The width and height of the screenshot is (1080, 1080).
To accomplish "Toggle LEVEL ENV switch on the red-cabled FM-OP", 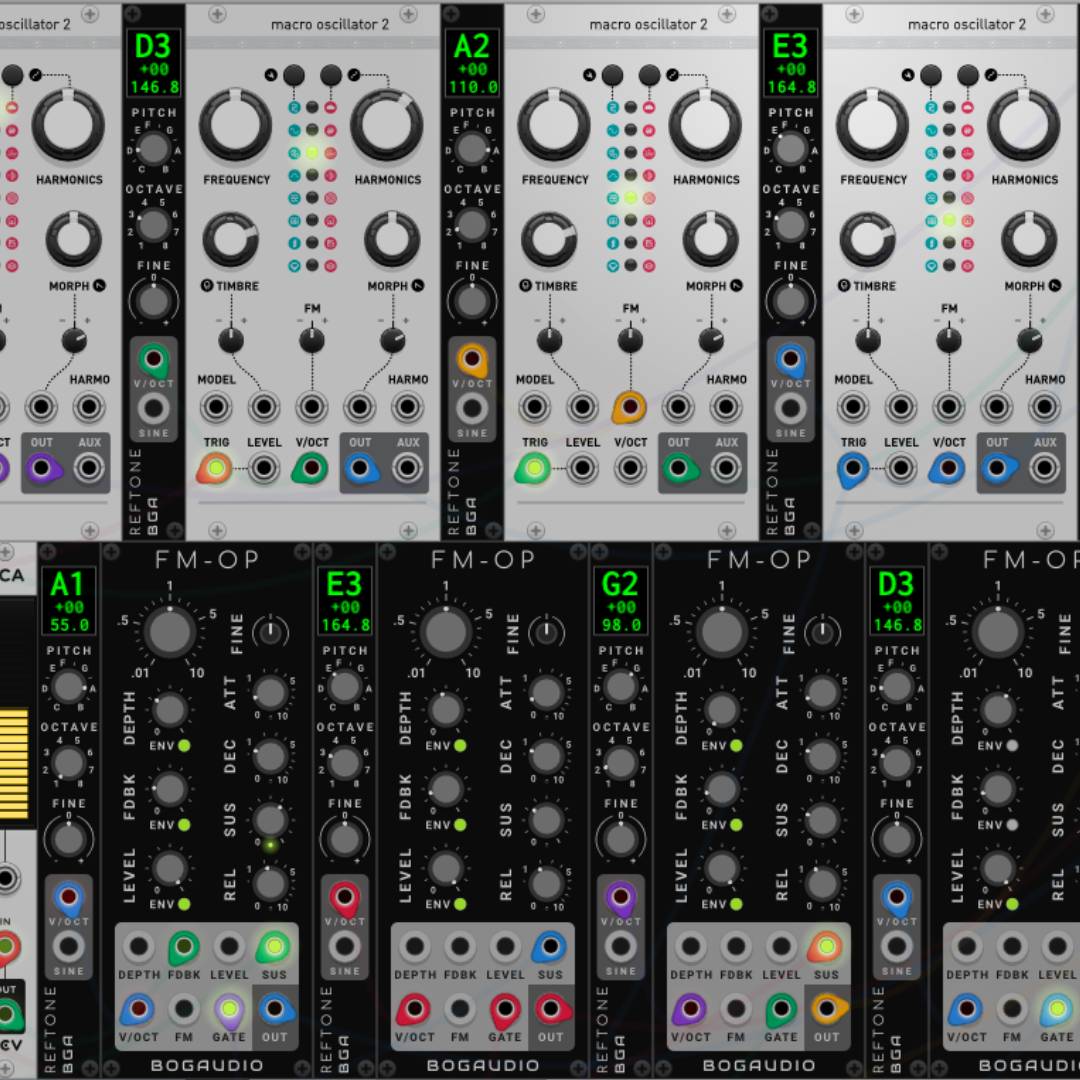I will (x=460, y=904).
